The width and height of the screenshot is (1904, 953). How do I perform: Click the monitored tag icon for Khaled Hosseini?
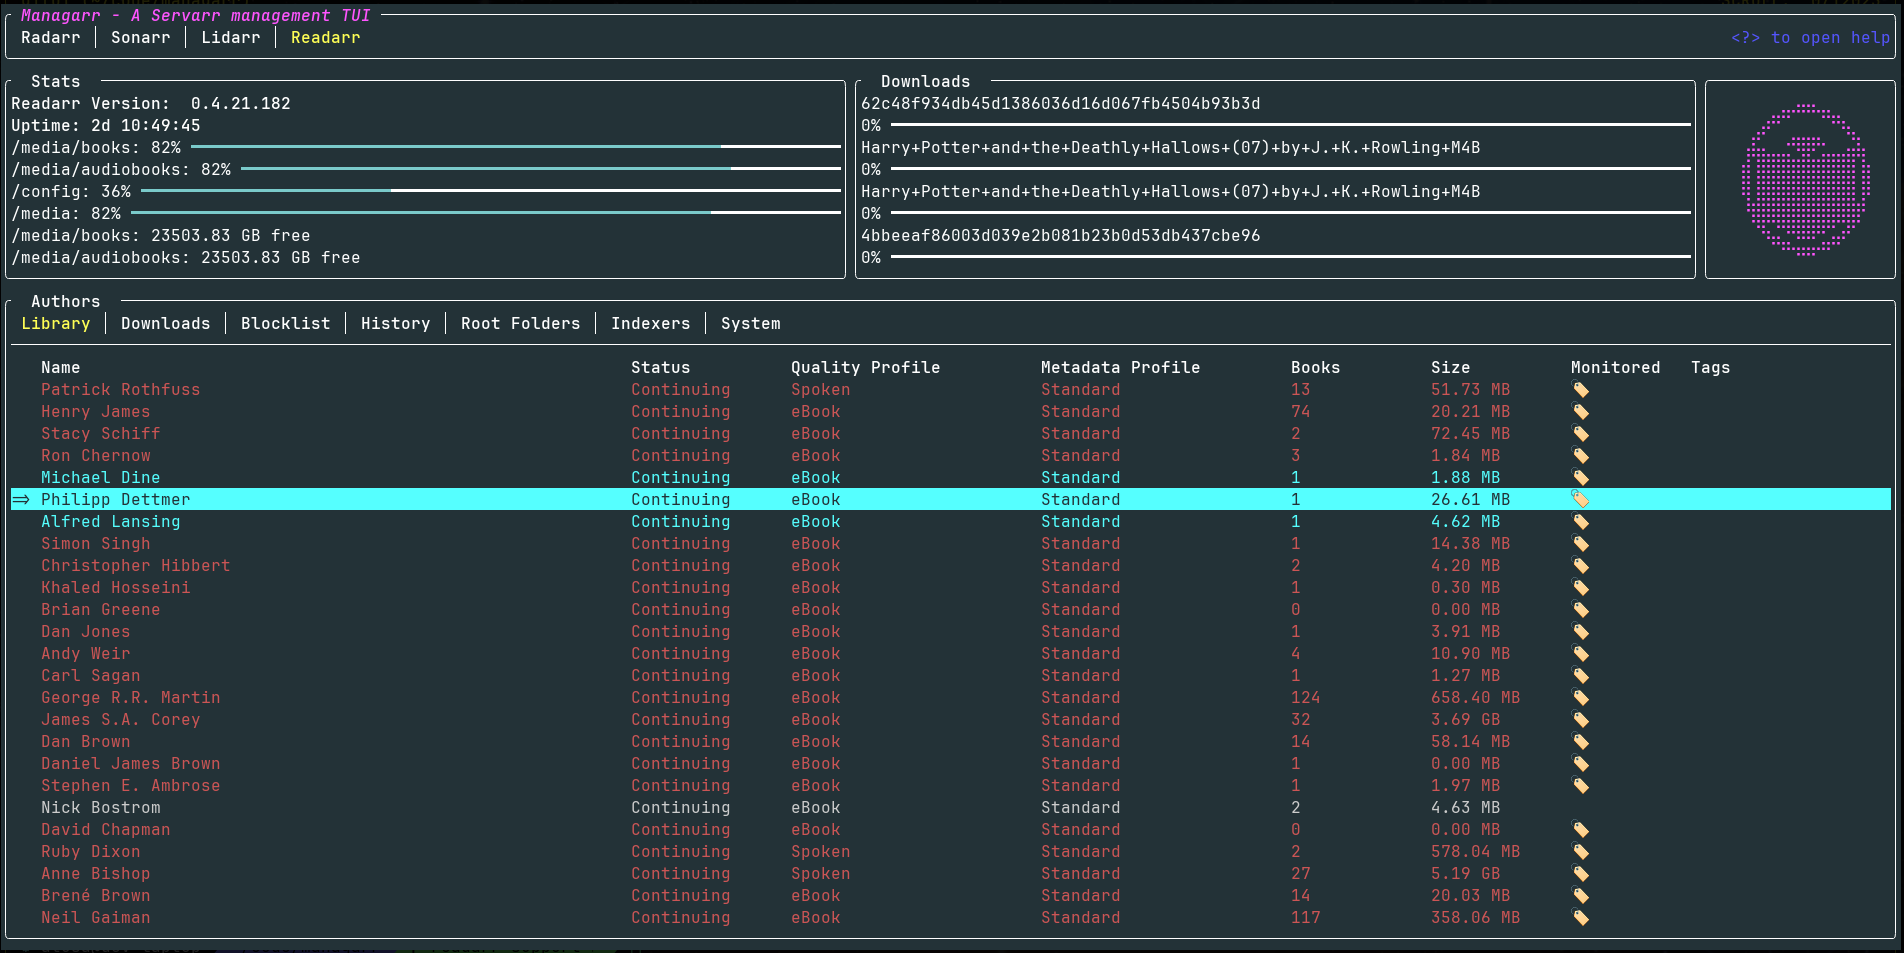pyautogui.click(x=1580, y=588)
